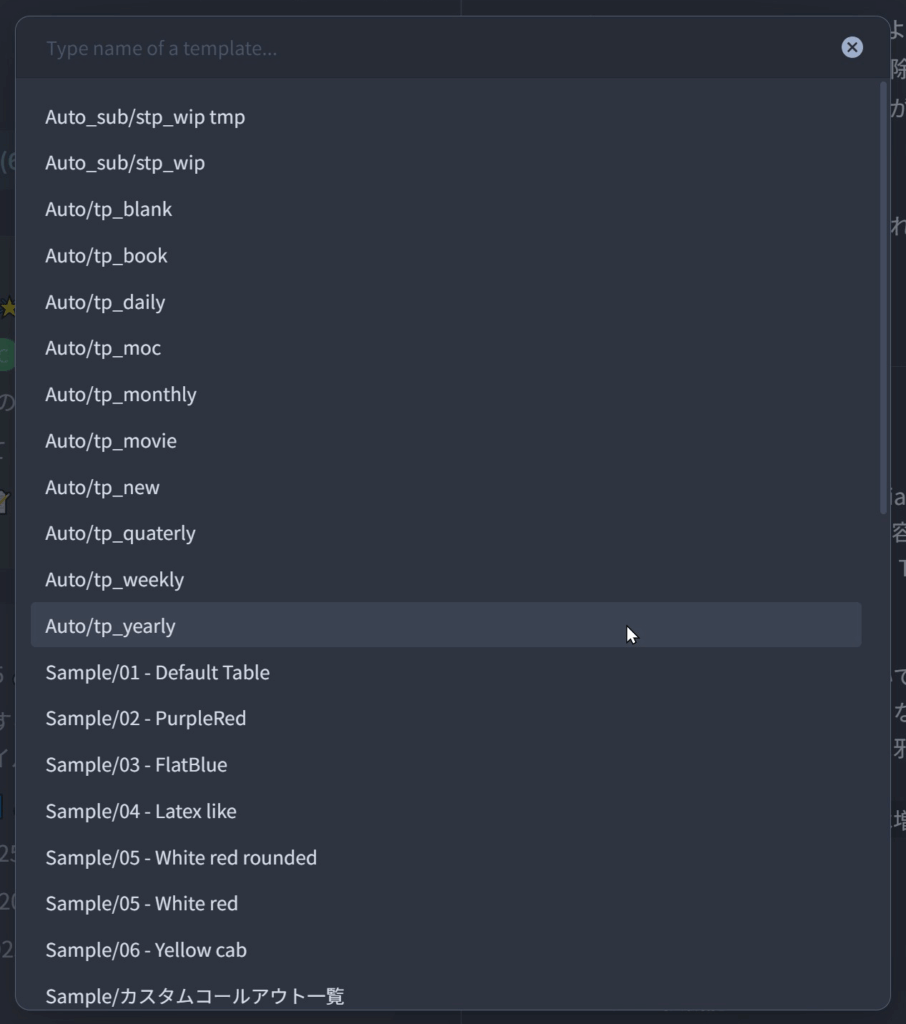This screenshot has height=1024, width=906.
Task: Insert the Auto/tp_daily template
Action: [105, 302]
